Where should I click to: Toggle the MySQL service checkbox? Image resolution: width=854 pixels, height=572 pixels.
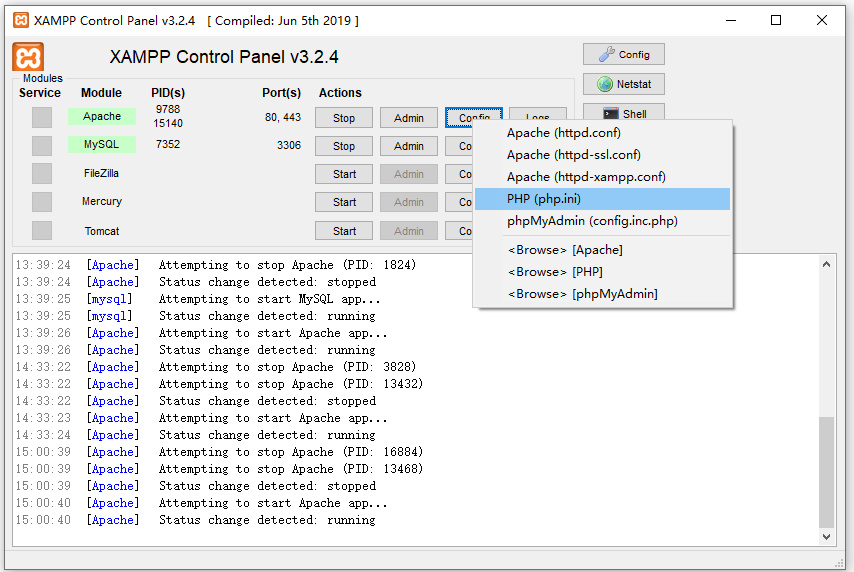[42, 145]
